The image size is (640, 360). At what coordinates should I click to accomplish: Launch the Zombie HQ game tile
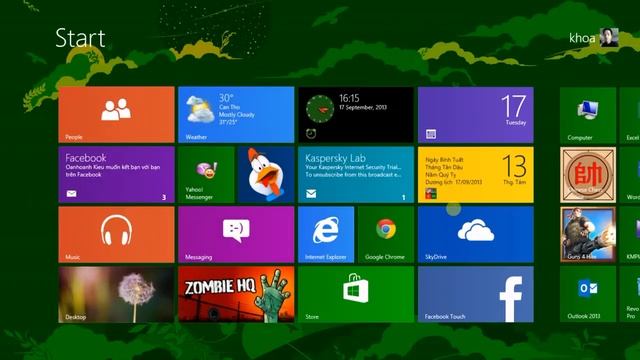tap(236, 295)
